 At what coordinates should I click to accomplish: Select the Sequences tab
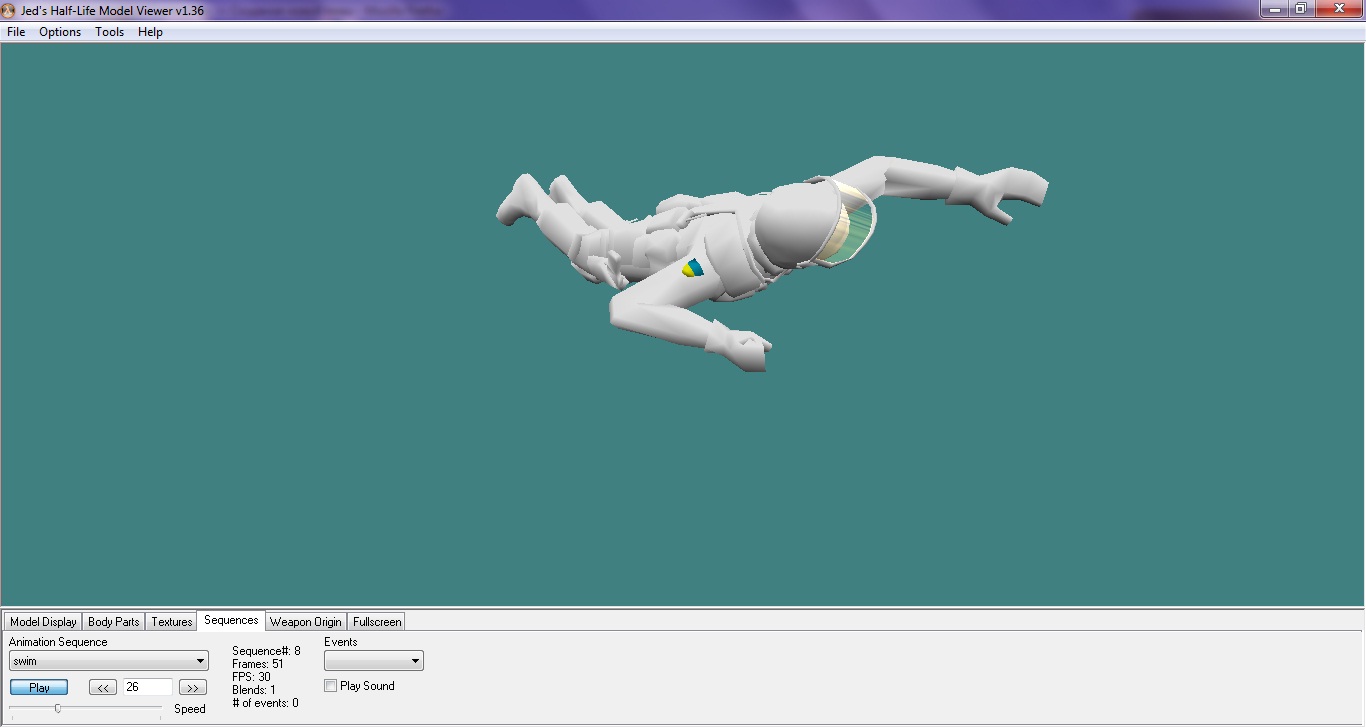231,621
